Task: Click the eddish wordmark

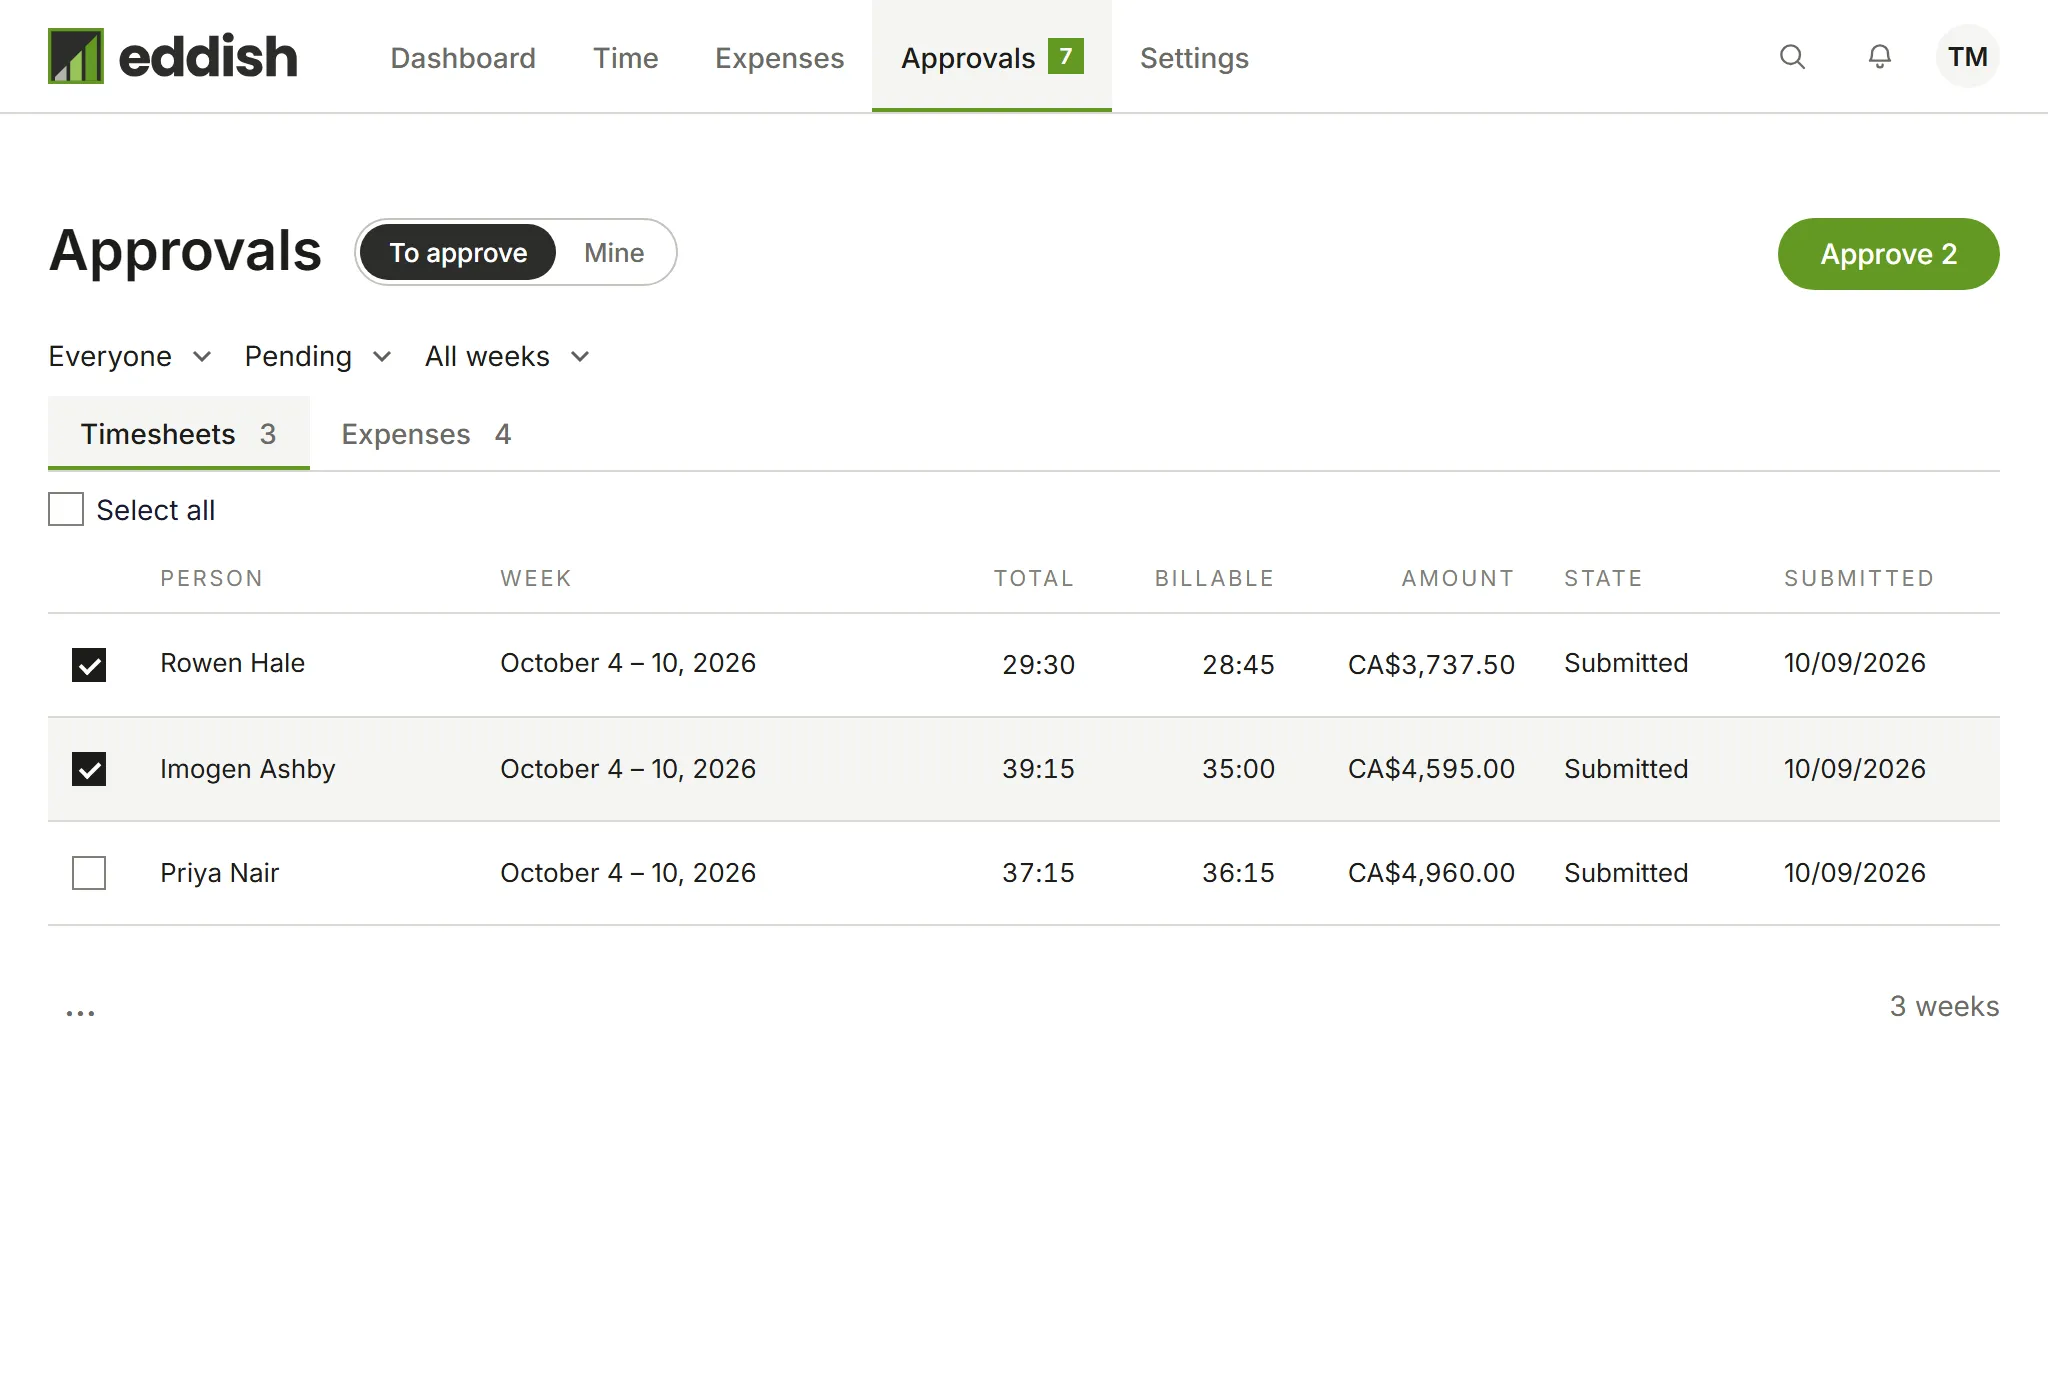Action: click(208, 56)
